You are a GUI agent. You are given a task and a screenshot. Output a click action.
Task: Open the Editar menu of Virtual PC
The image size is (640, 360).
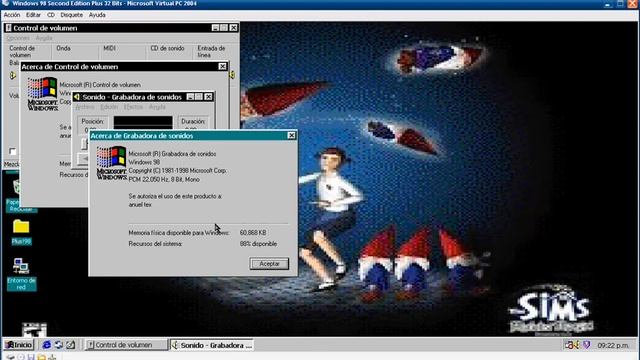[x=33, y=15]
